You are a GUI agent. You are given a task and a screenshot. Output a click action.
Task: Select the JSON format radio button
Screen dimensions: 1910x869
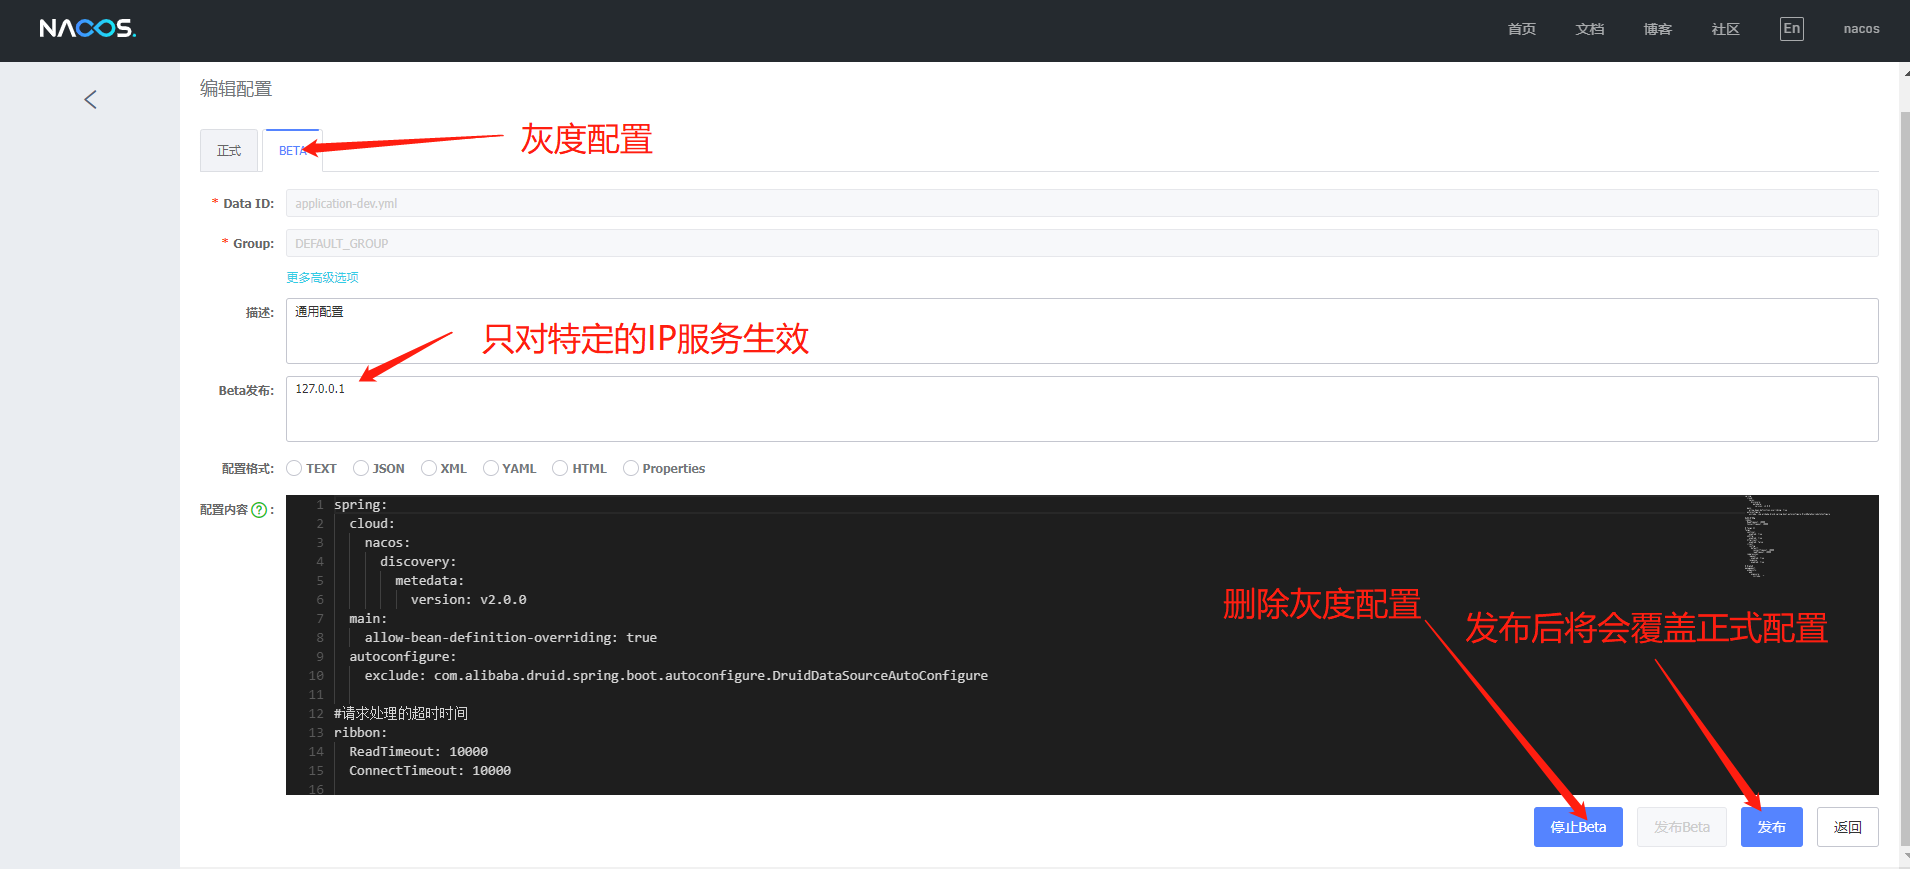[361, 468]
